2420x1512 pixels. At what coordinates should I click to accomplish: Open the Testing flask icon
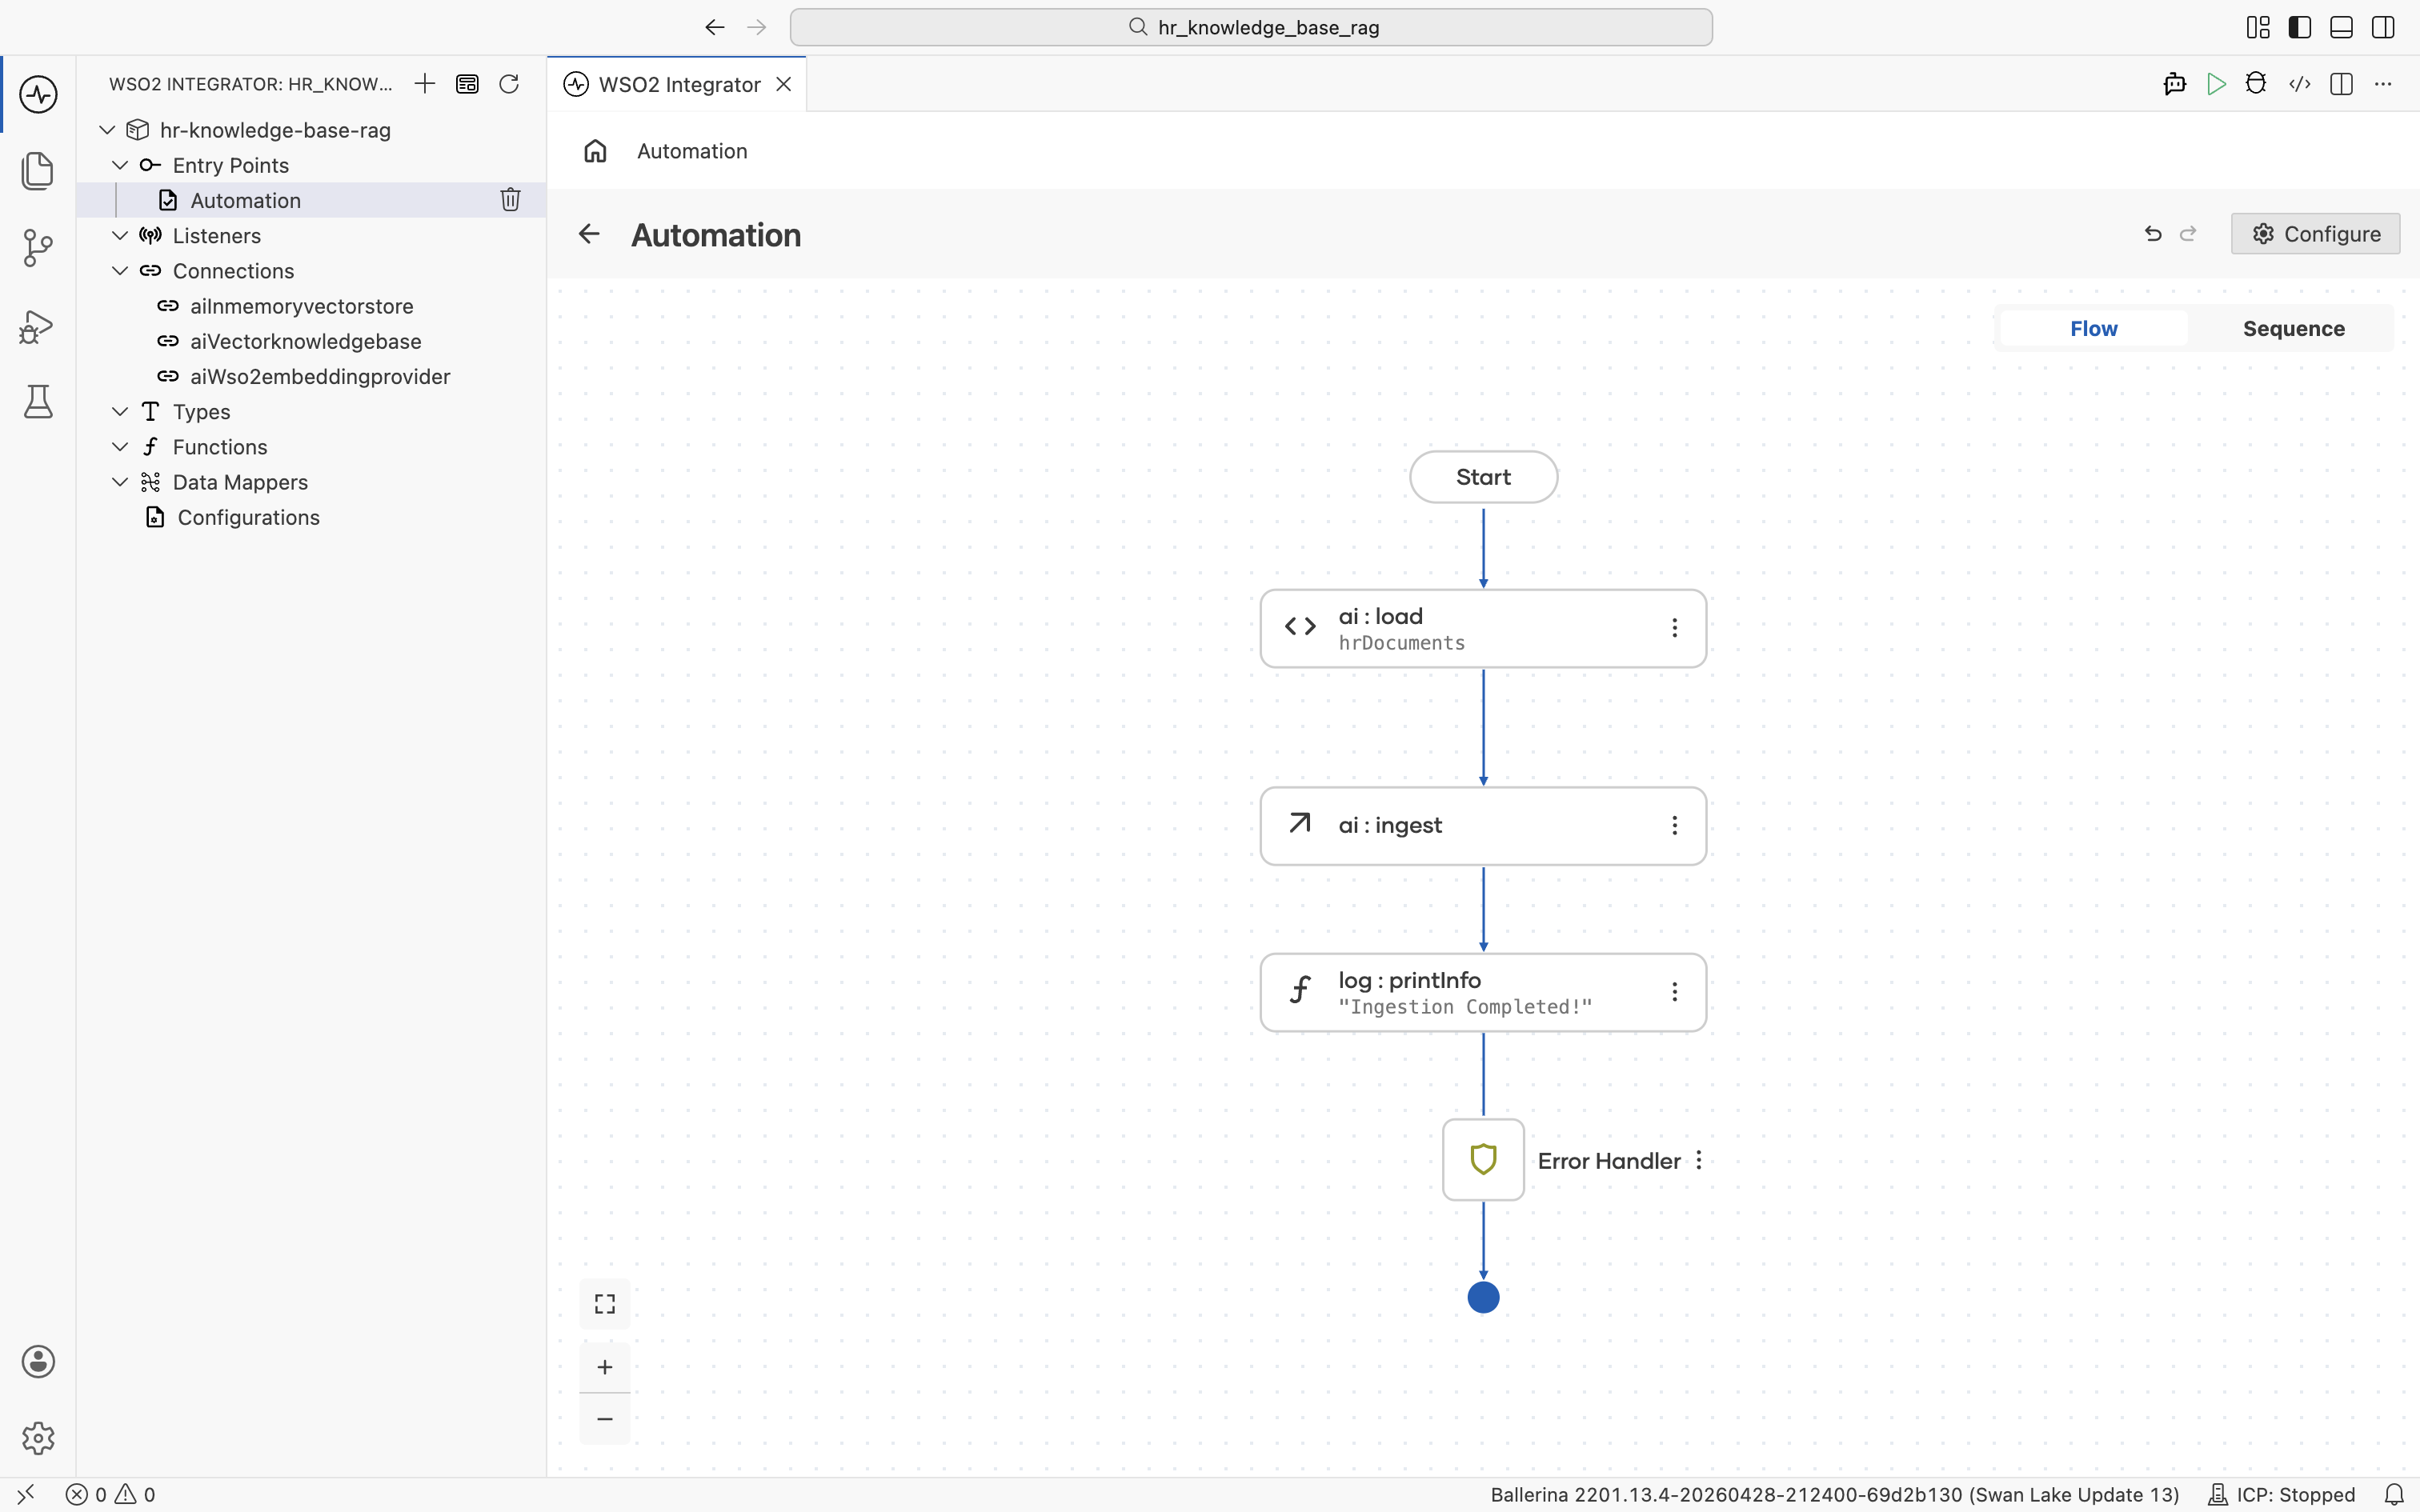click(x=38, y=402)
